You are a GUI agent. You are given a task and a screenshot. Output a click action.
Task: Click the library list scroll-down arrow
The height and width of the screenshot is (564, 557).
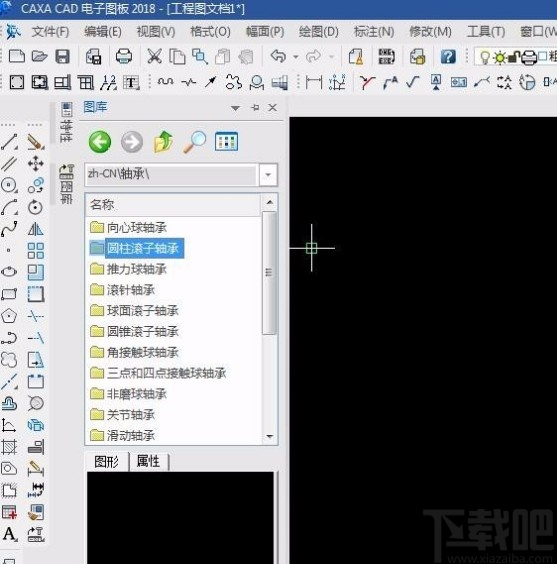[x=269, y=436]
